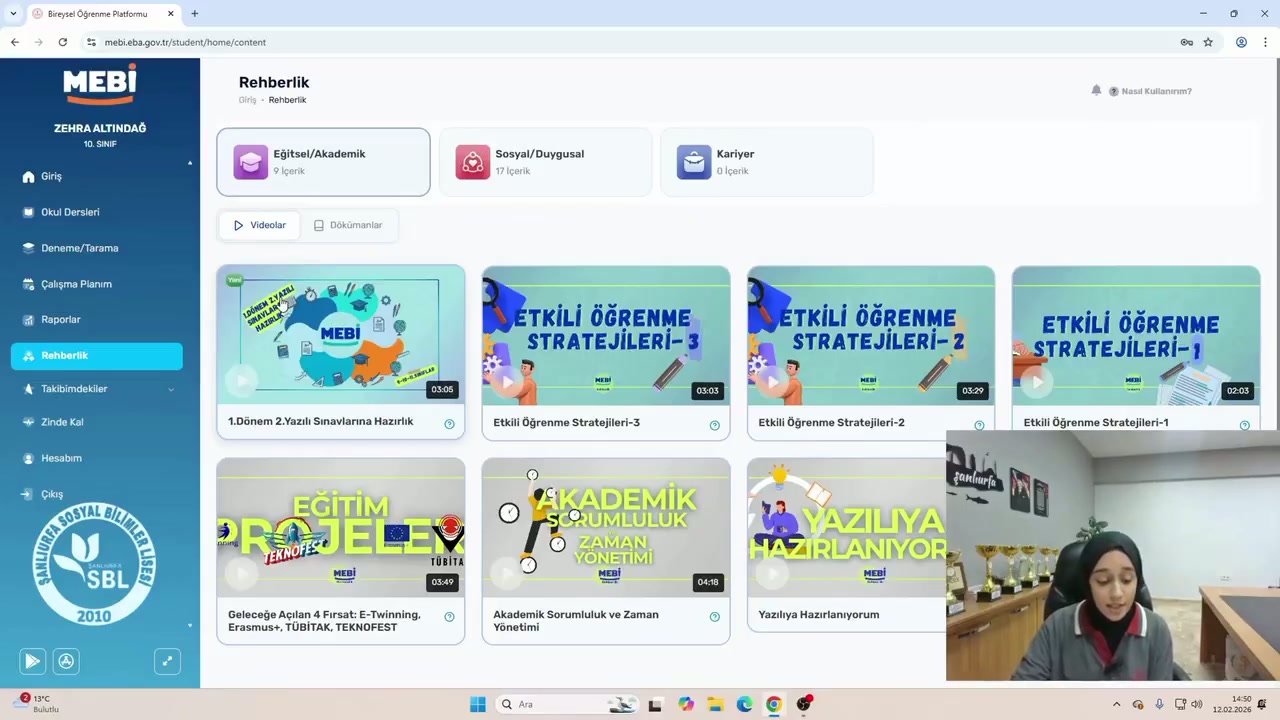Switch to the Dökümanlar tab
This screenshot has width=1280, height=720.
(x=348, y=225)
